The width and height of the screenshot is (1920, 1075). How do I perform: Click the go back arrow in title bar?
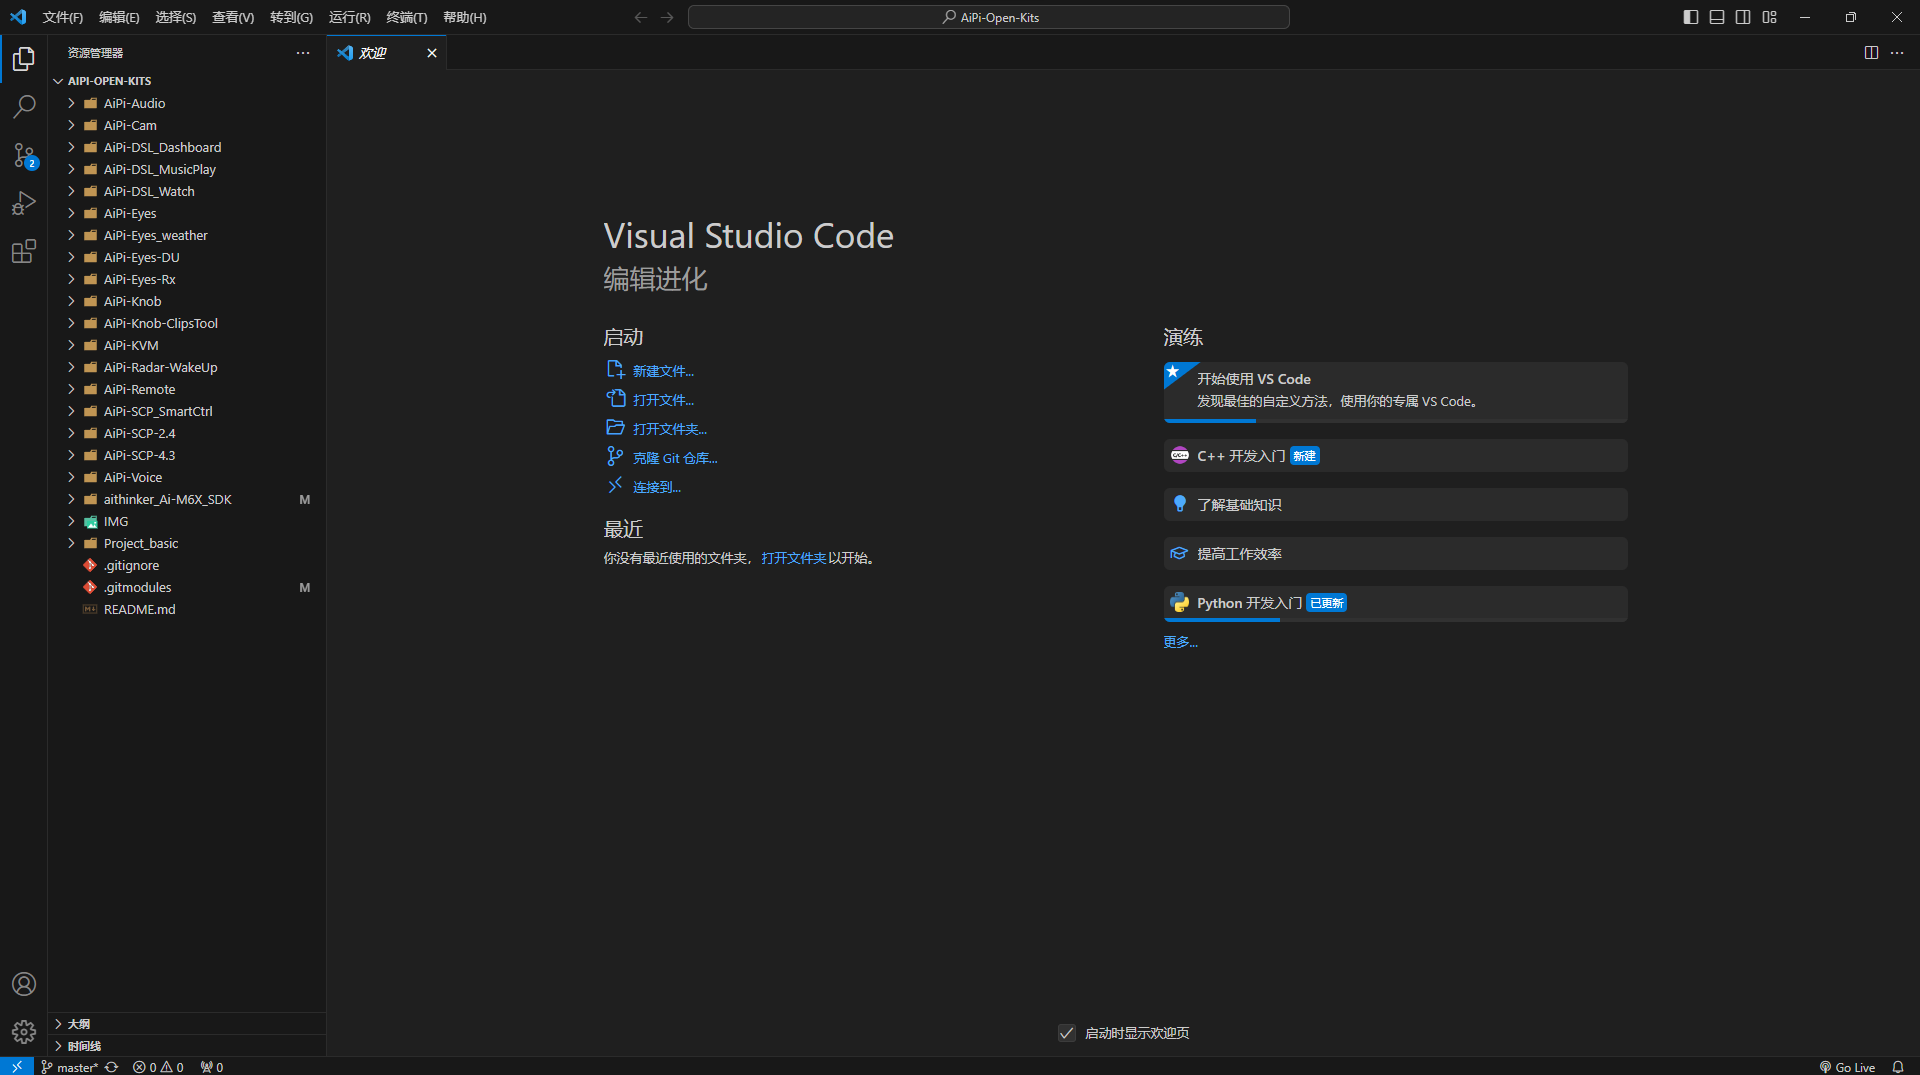[641, 17]
